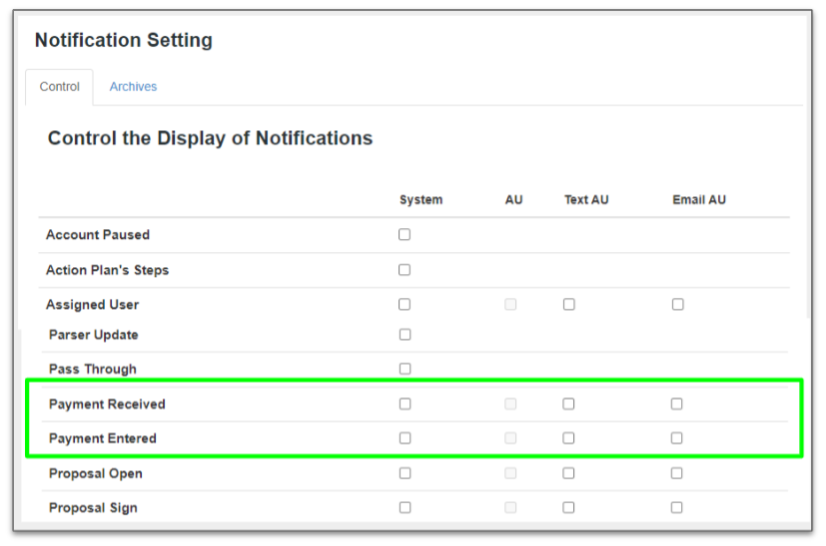Image resolution: width=826 pixels, height=546 pixels.
Task: Check Text AU for Proposal Open
Action: [568, 473]
